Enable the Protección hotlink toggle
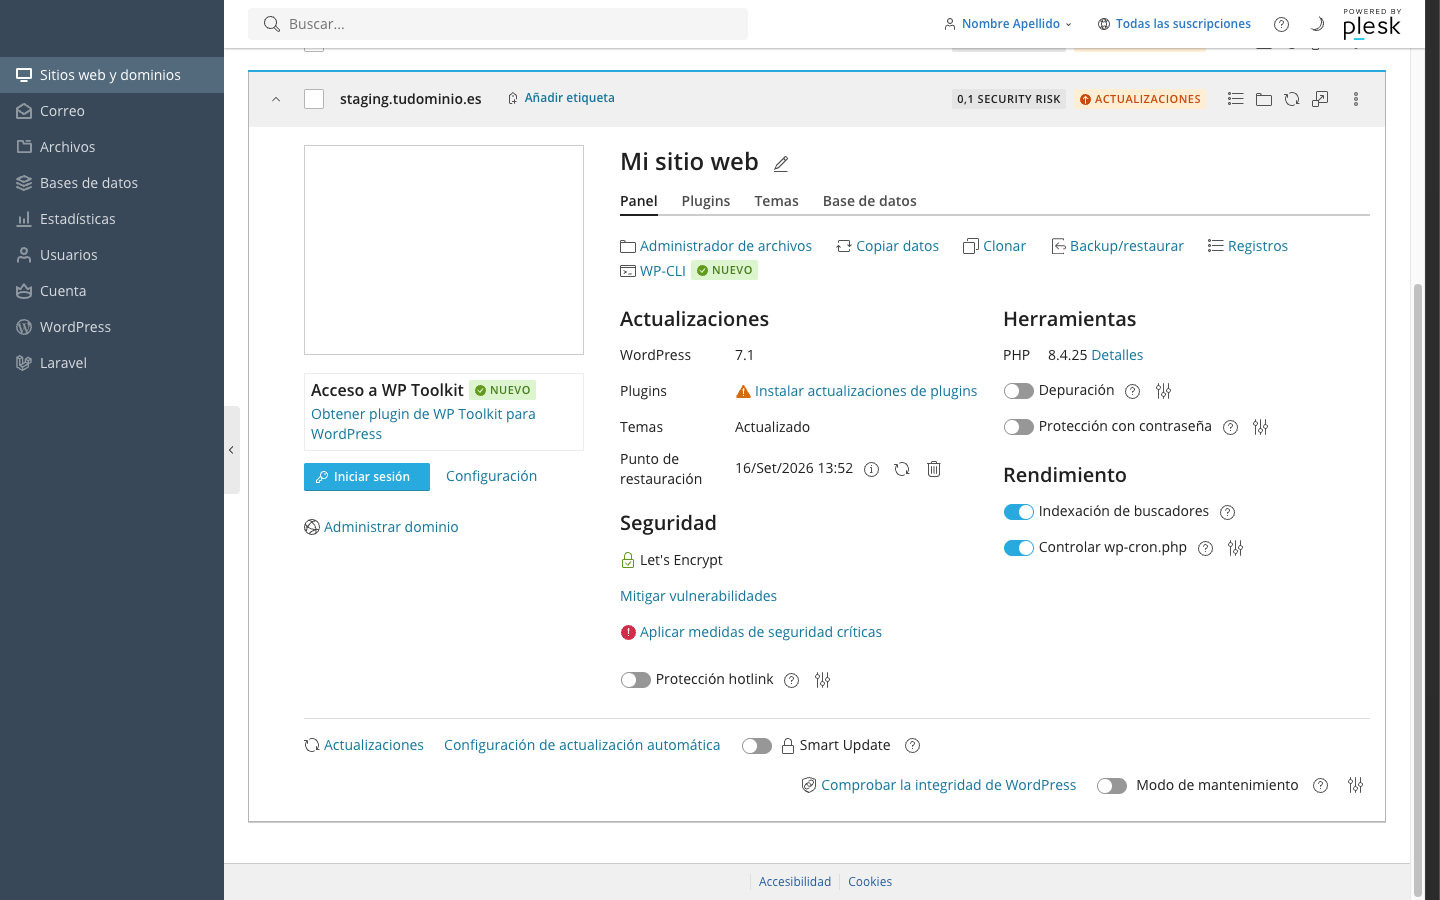The height and width of the screenshot is (900, 1440). (635, 680)
